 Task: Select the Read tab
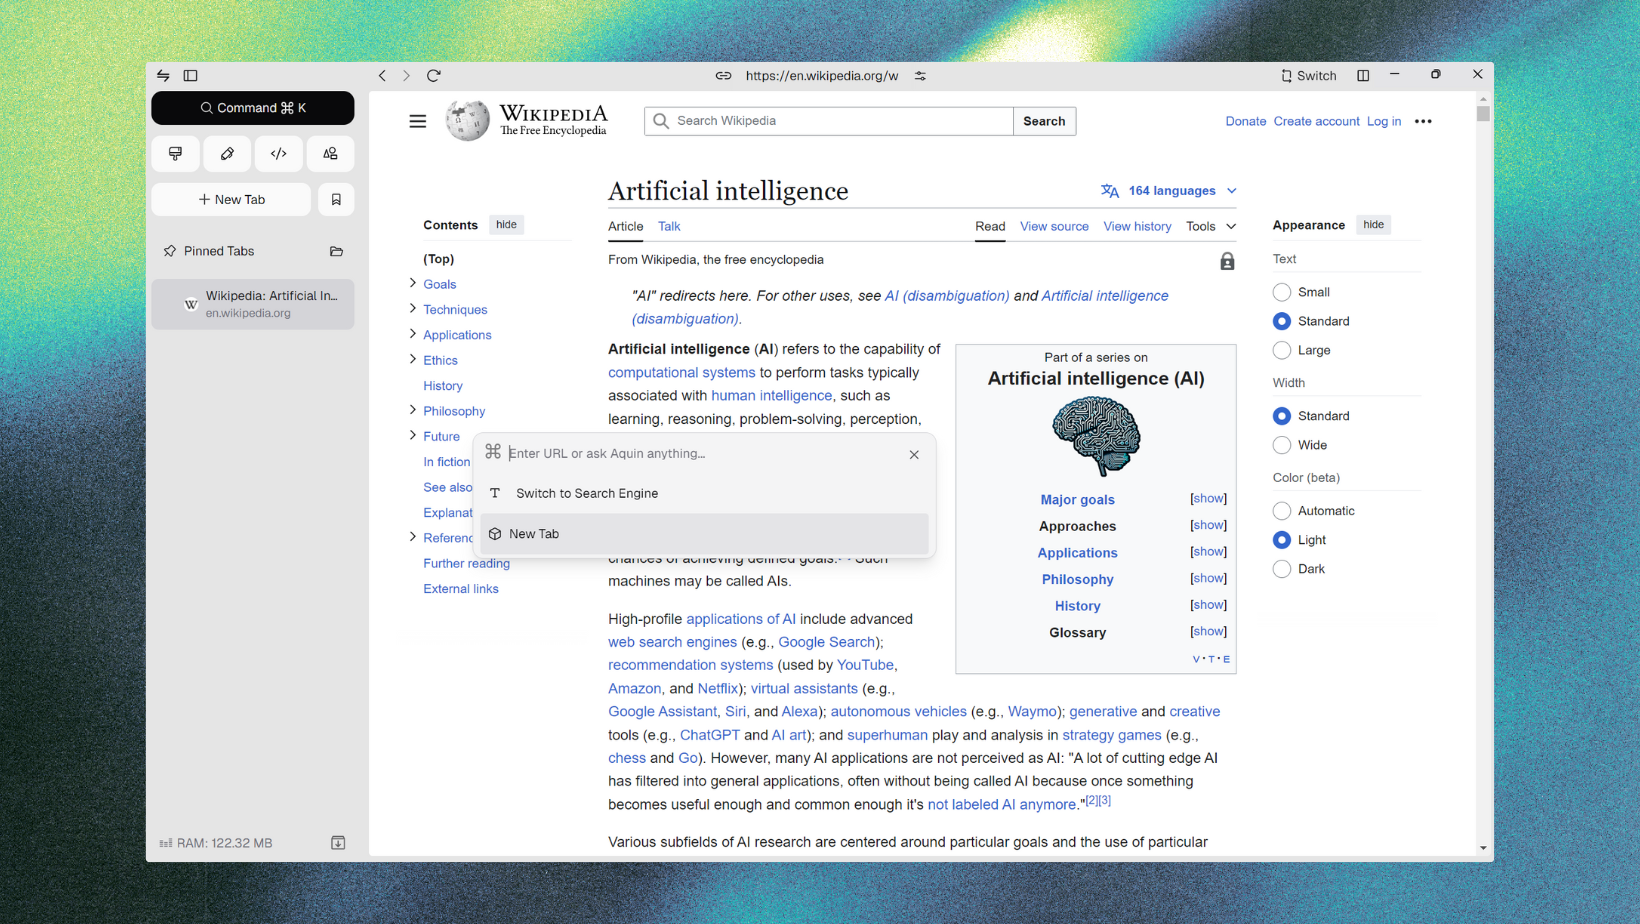[x=990, y=227]
